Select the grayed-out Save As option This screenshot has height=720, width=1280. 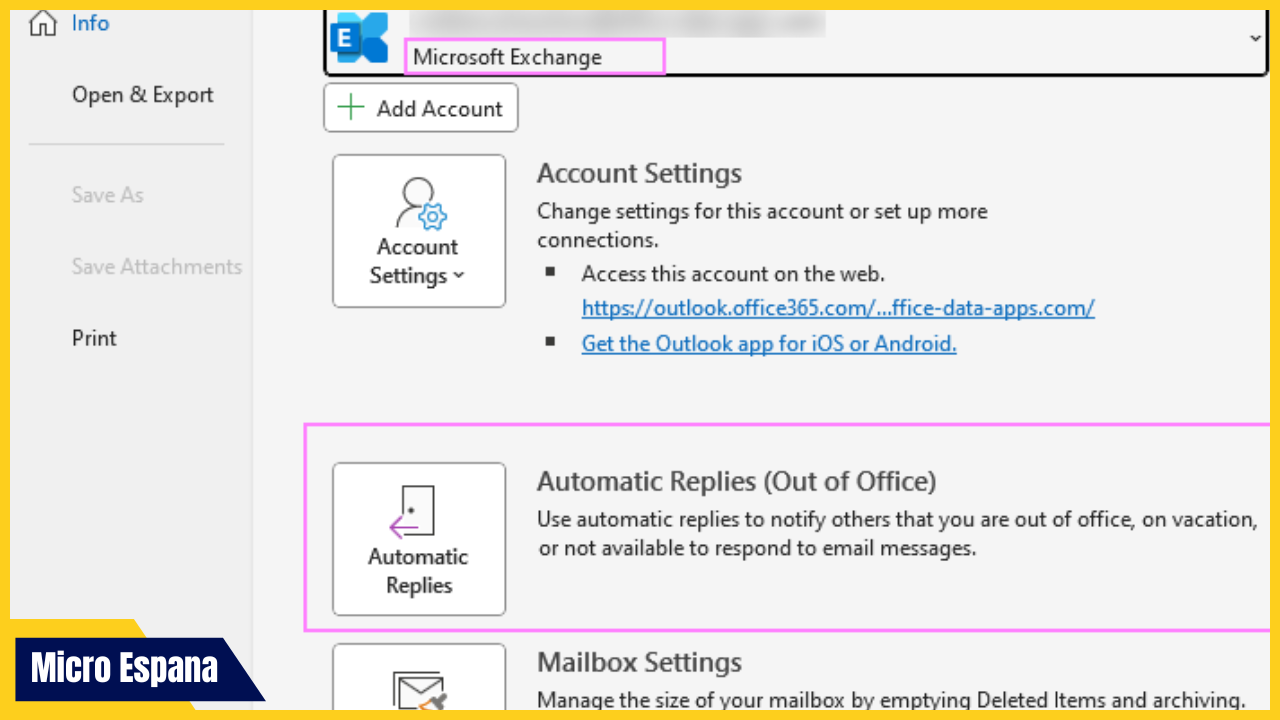pyautogui.click(x=107, y=195)
